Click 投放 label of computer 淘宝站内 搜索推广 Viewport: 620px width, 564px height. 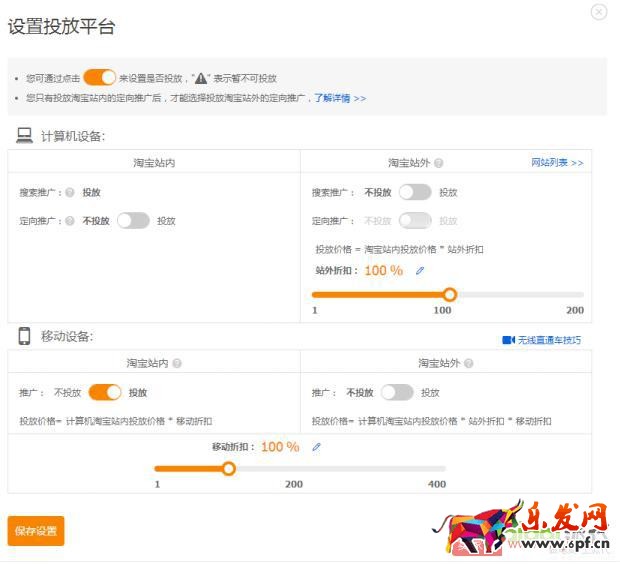point(91,193)
